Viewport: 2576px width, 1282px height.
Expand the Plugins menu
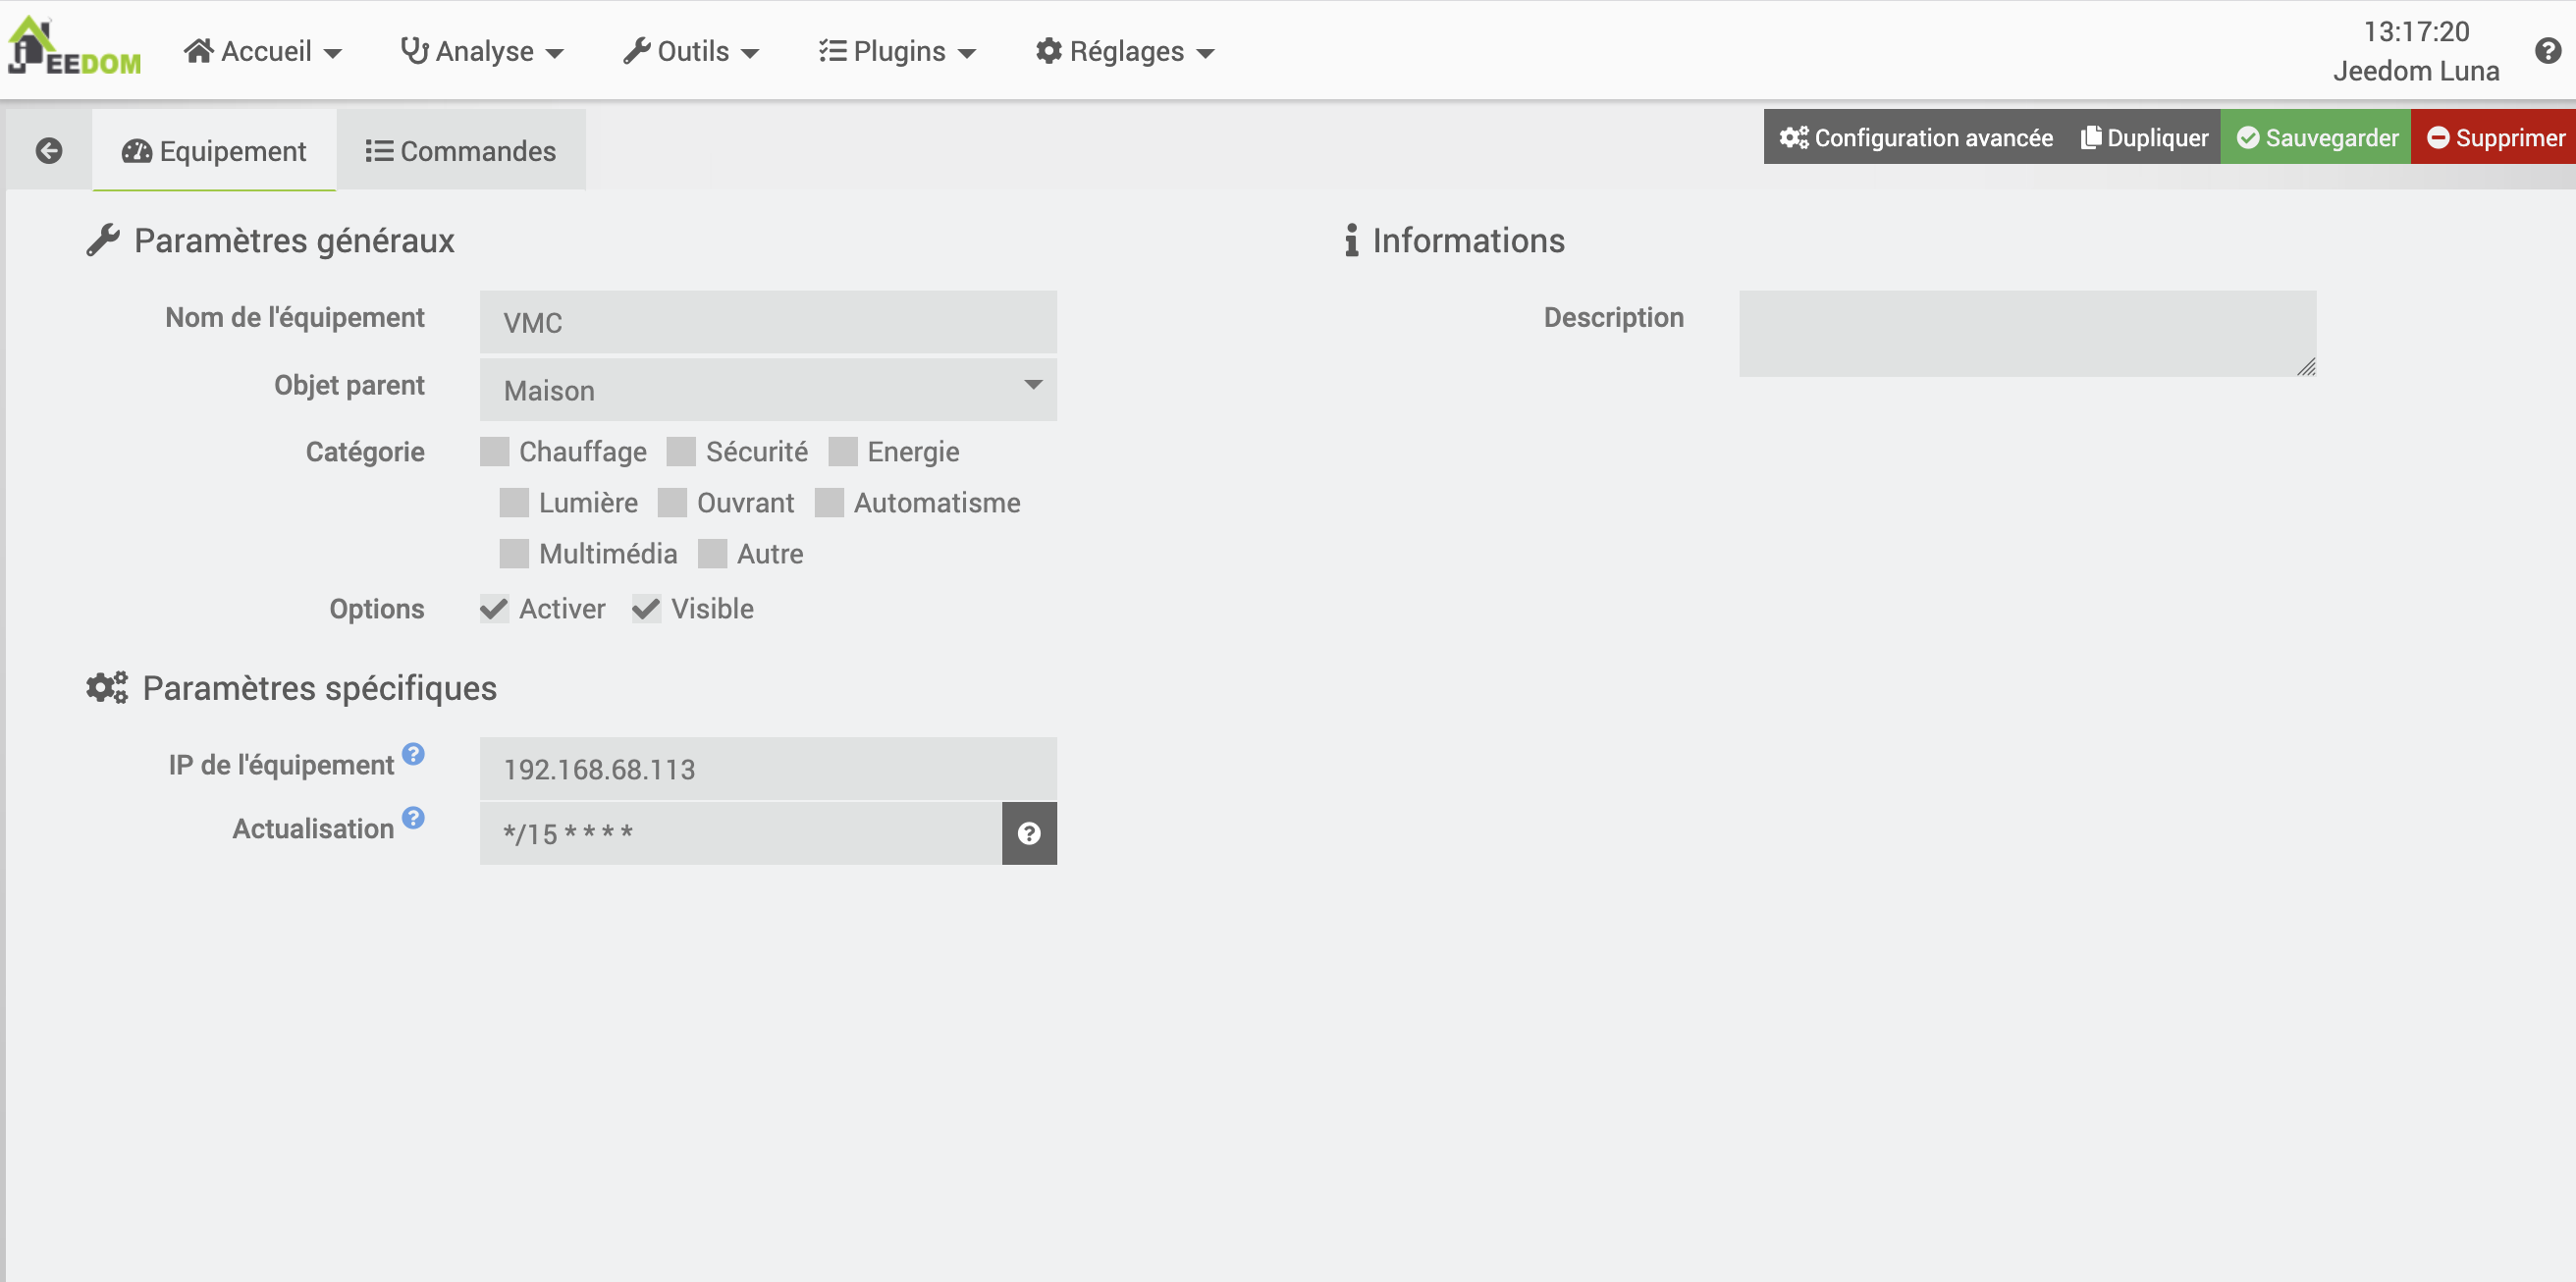point(897,51)
